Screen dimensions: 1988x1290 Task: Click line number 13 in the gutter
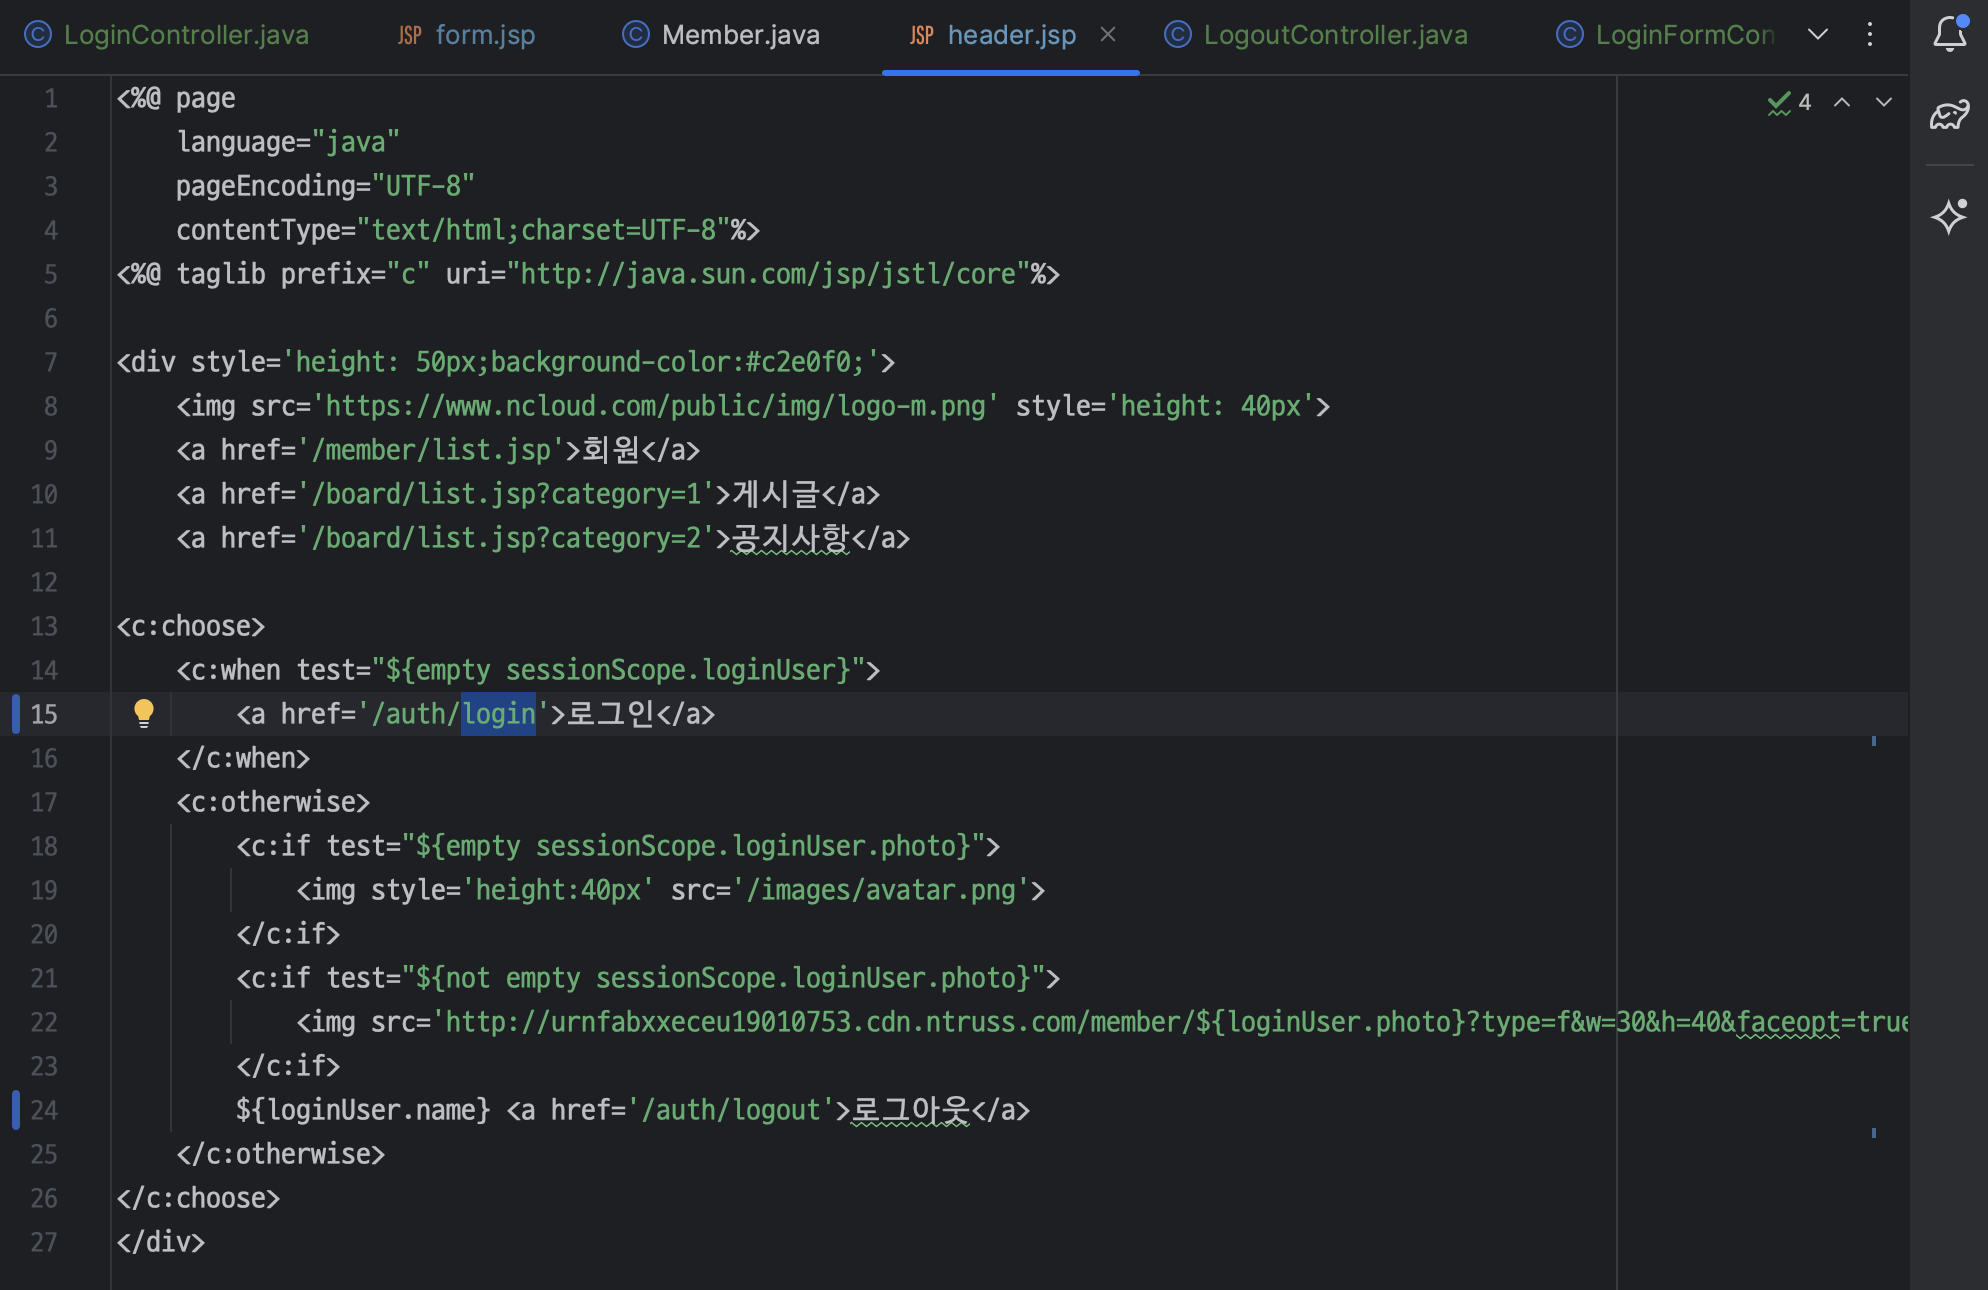tap(44, 626)
